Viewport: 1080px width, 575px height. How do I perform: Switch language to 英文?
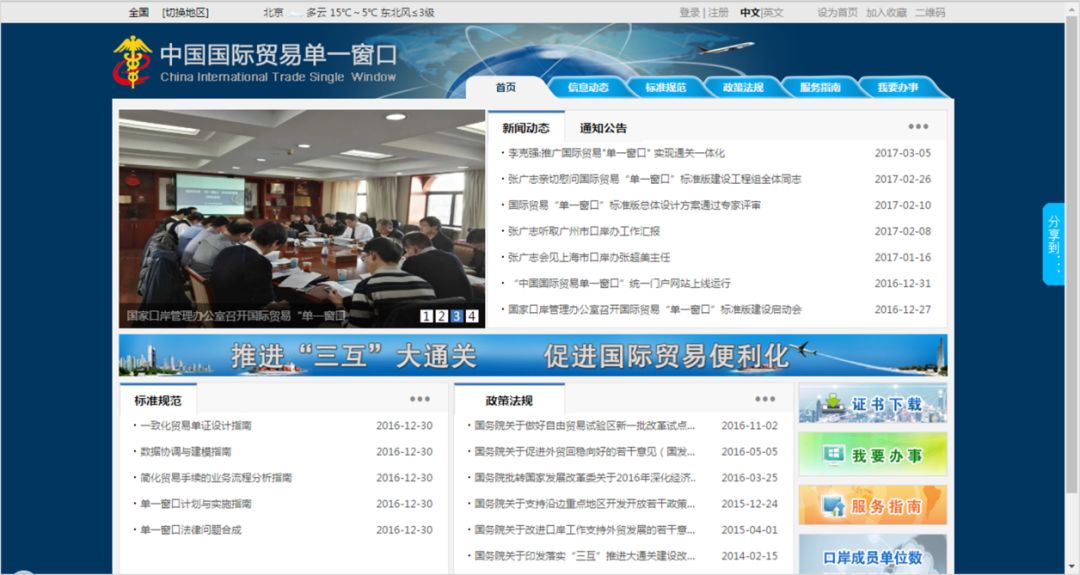pyautogui.click(x=773, y=12)
